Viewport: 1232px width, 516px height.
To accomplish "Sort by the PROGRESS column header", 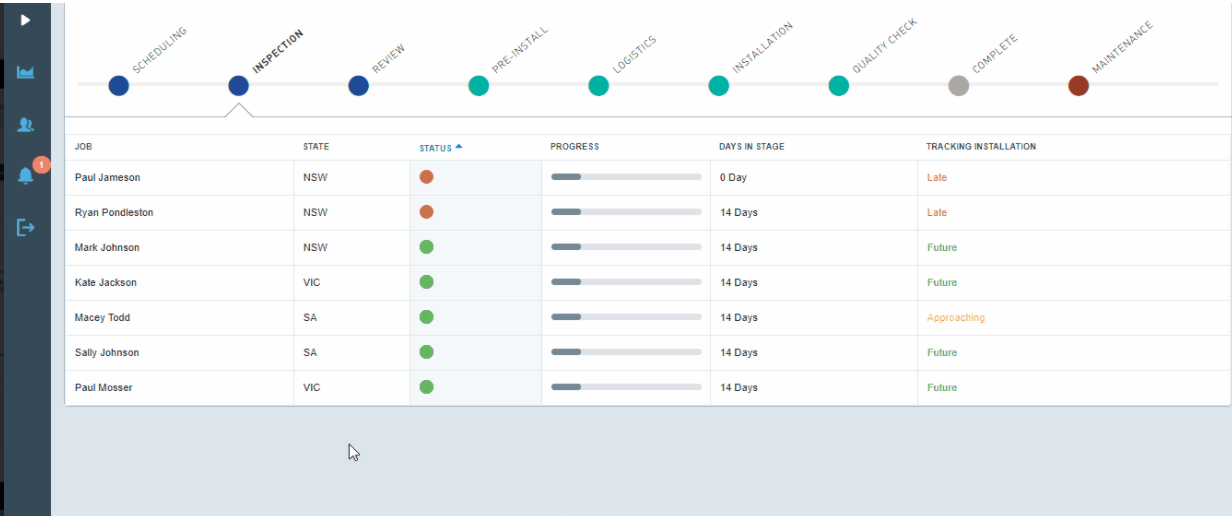I will pyautogui.click(x=575, y=147).
